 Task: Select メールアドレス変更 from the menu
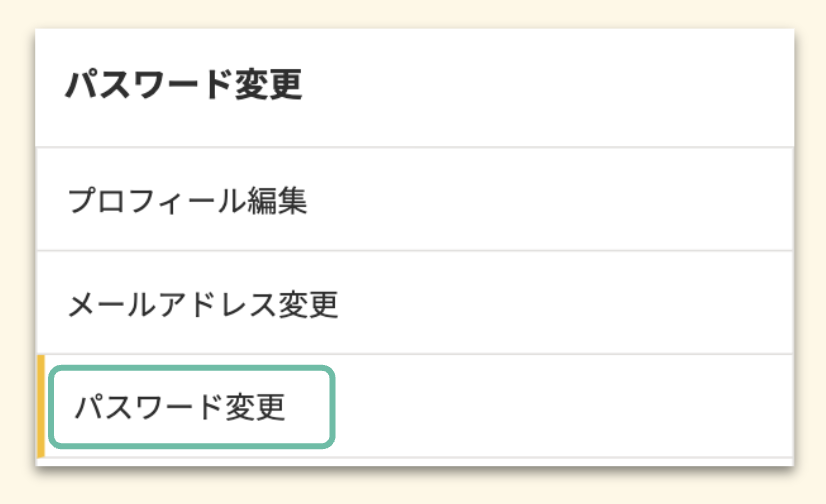click(203, 303)
